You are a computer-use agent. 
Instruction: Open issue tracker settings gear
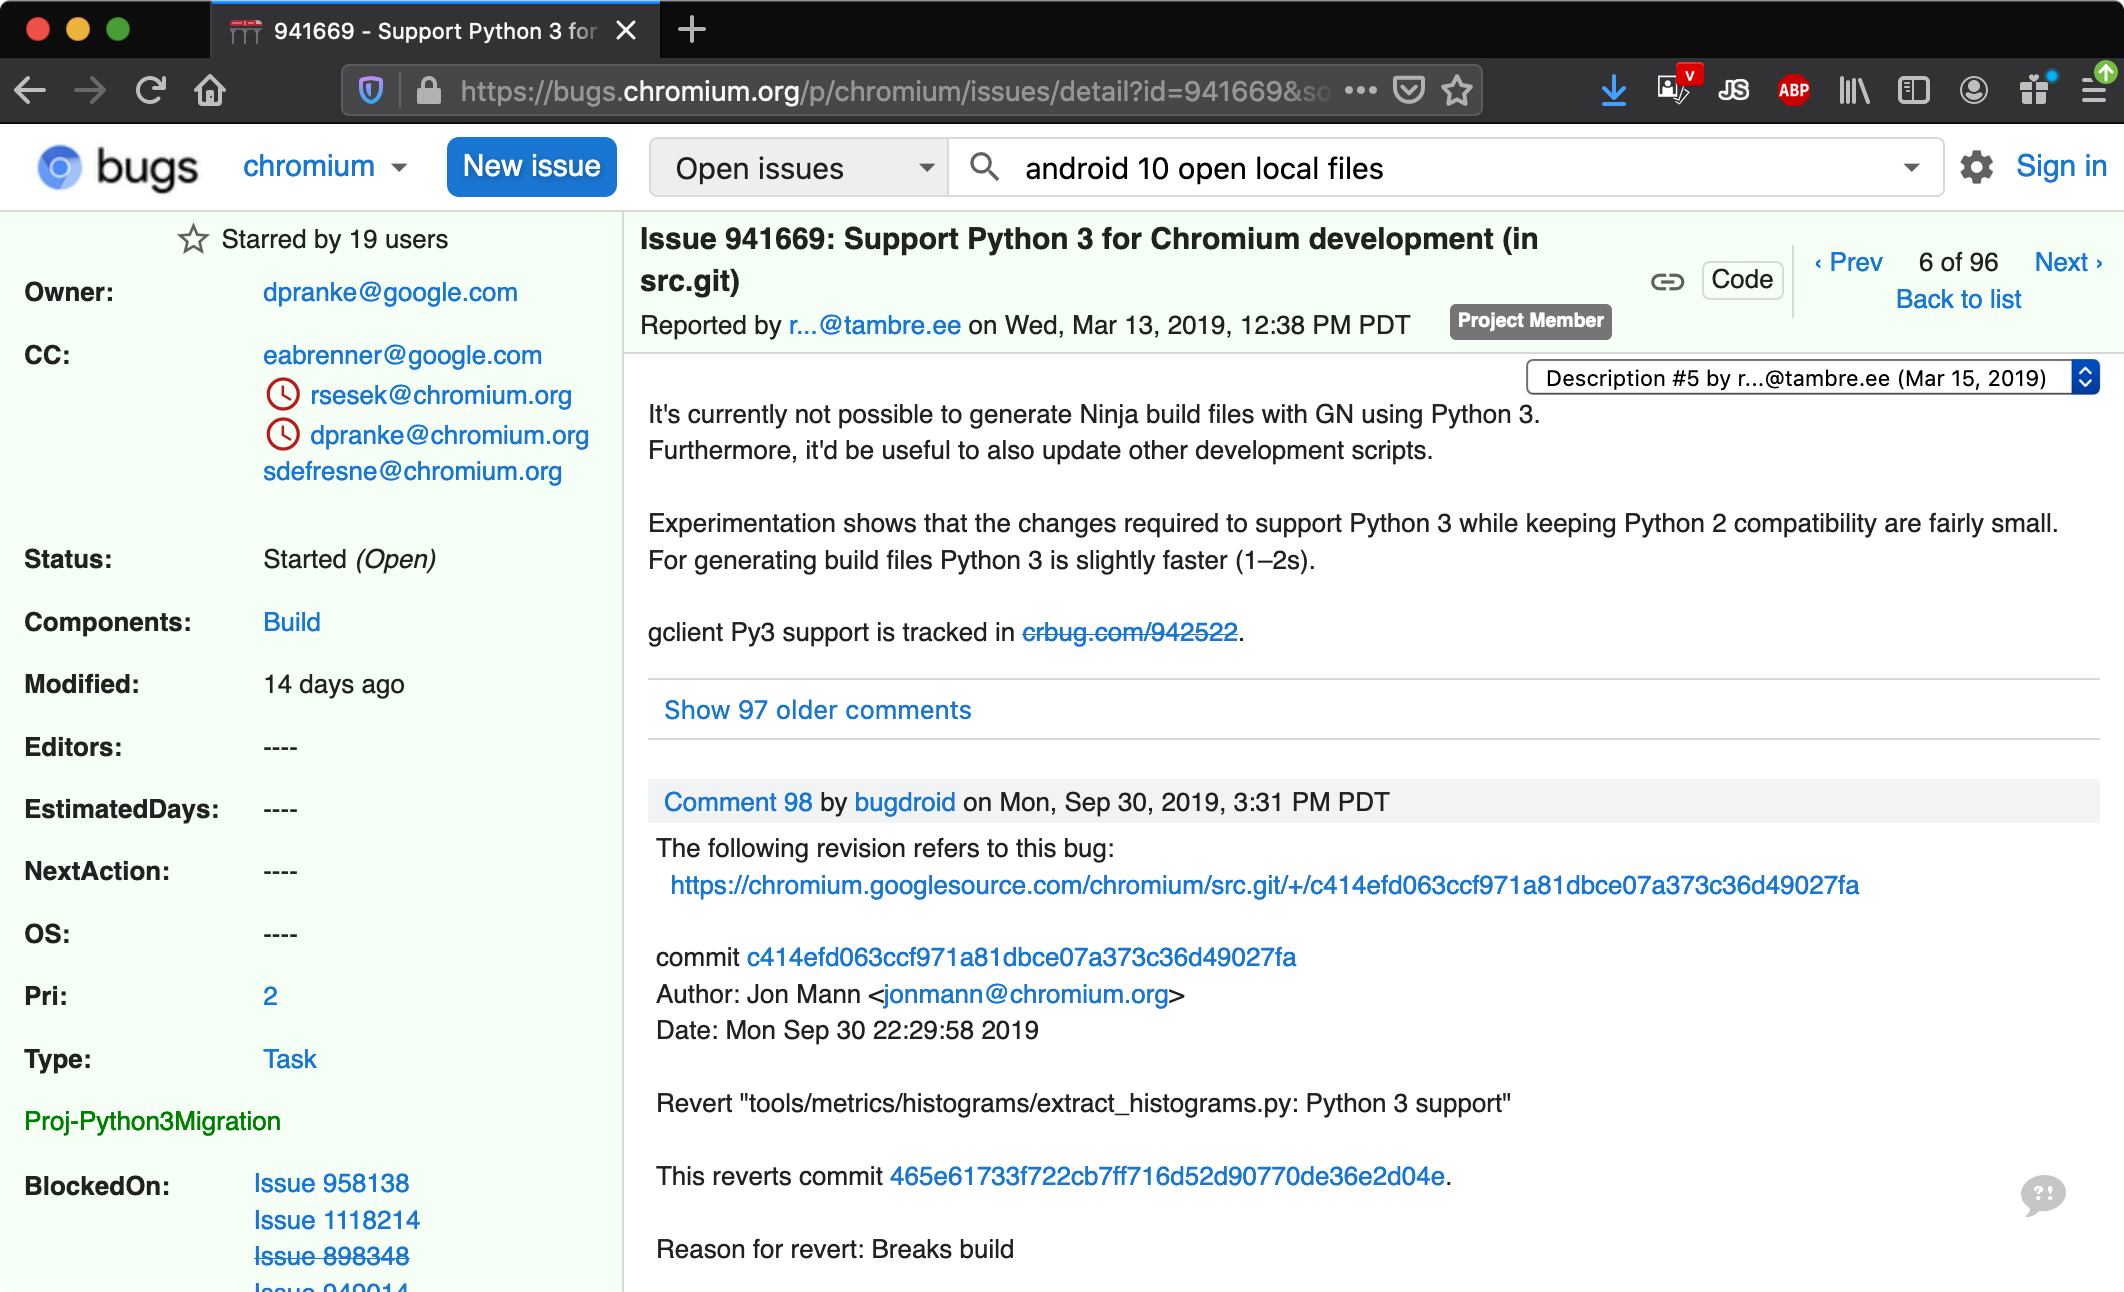click(x=1976, y=167)
